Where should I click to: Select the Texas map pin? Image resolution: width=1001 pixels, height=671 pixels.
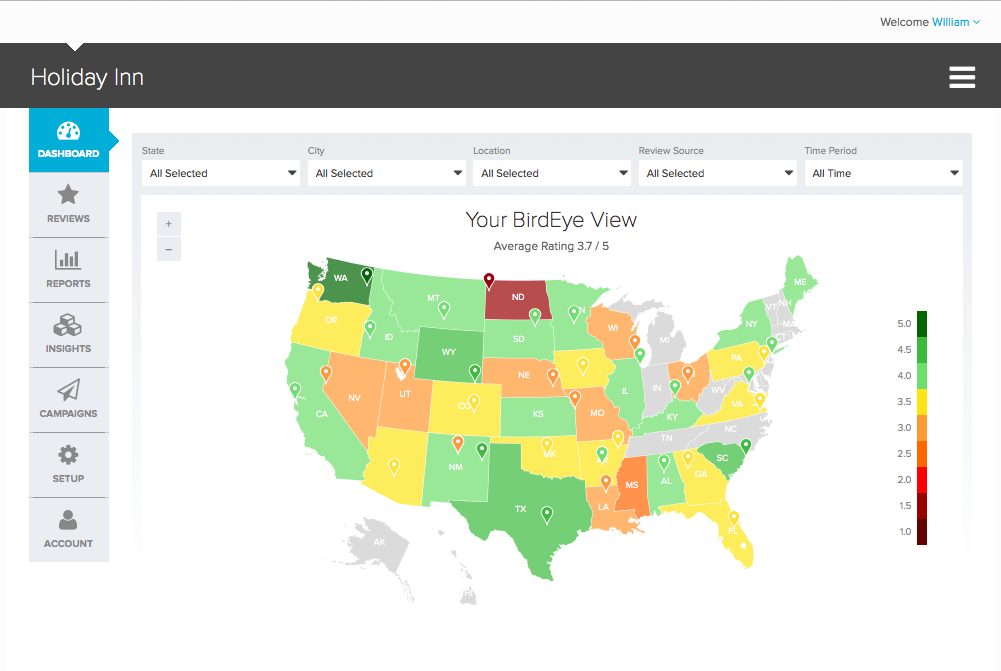[x=546, y=514]
